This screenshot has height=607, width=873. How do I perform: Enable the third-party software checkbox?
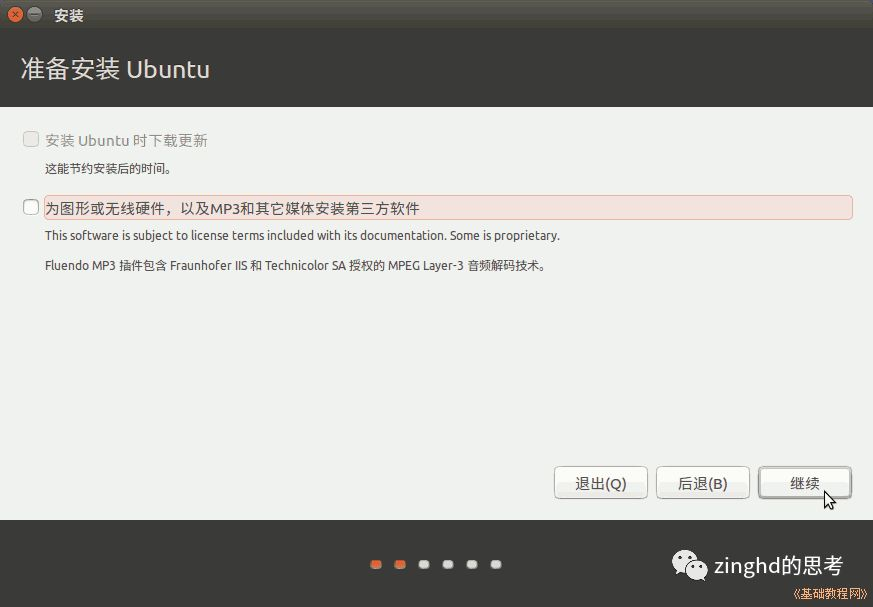click(31, 207)
